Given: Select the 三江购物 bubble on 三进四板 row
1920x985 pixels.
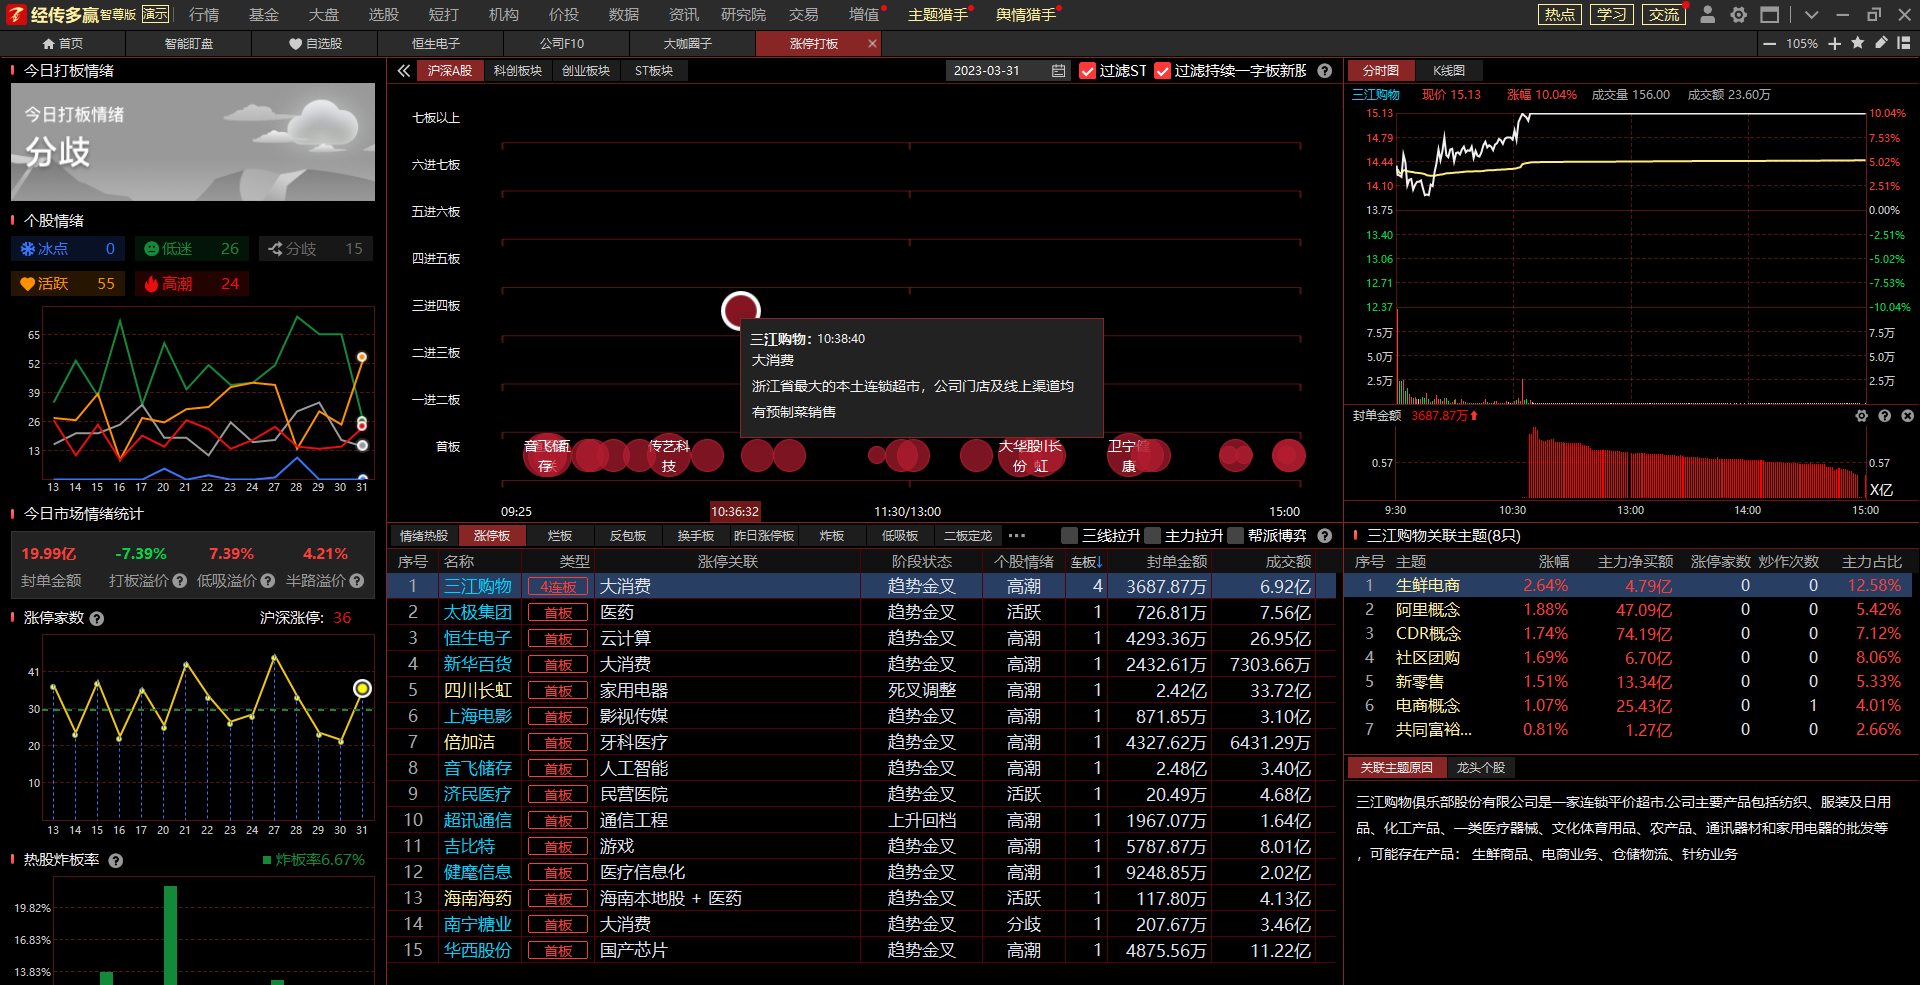Looking at the screenshot, I should pos(741,311).
